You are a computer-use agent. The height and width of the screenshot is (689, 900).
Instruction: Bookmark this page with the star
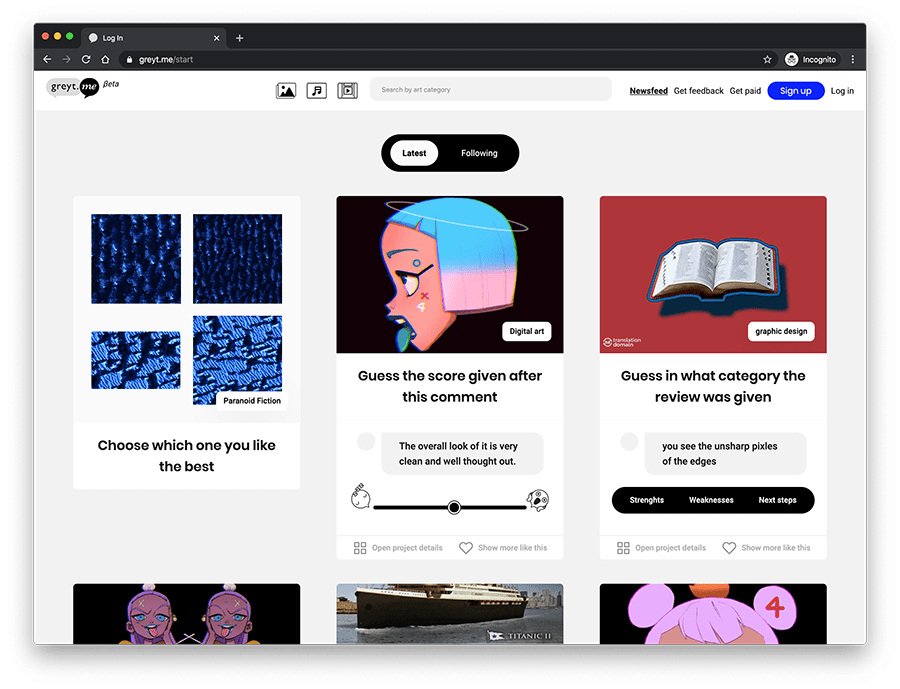coord(767,59)
